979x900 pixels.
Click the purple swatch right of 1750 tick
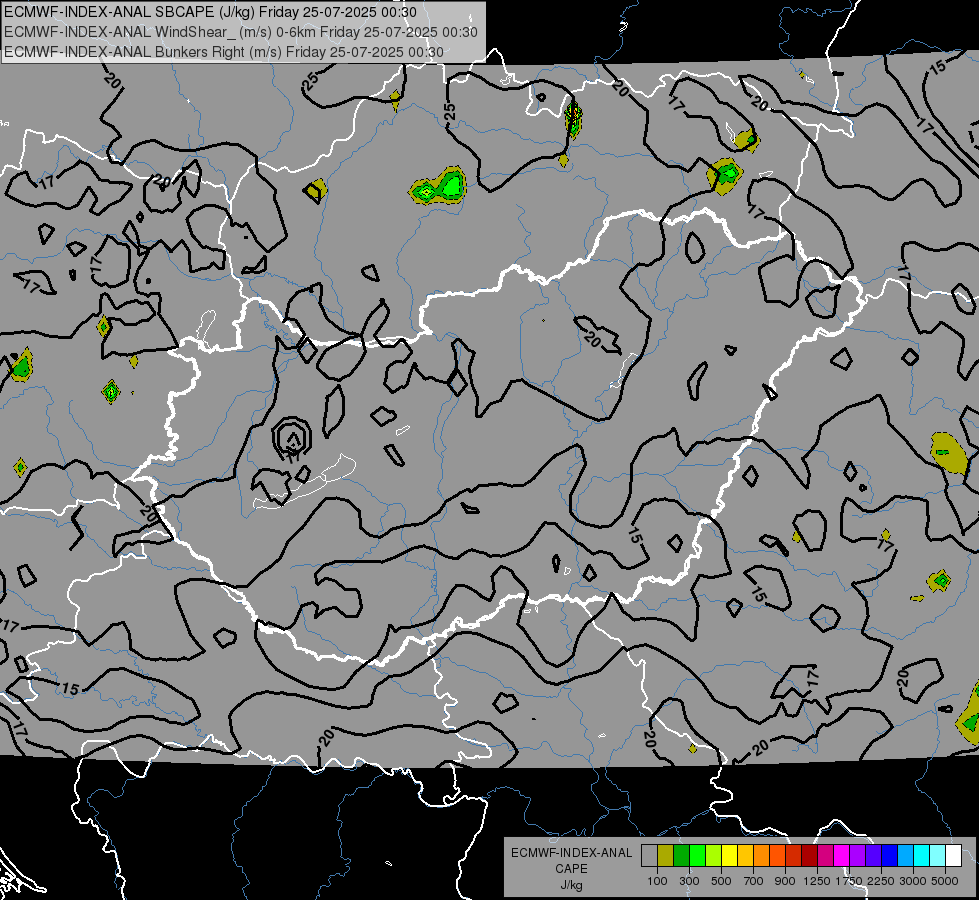click(x=858, y=856)
